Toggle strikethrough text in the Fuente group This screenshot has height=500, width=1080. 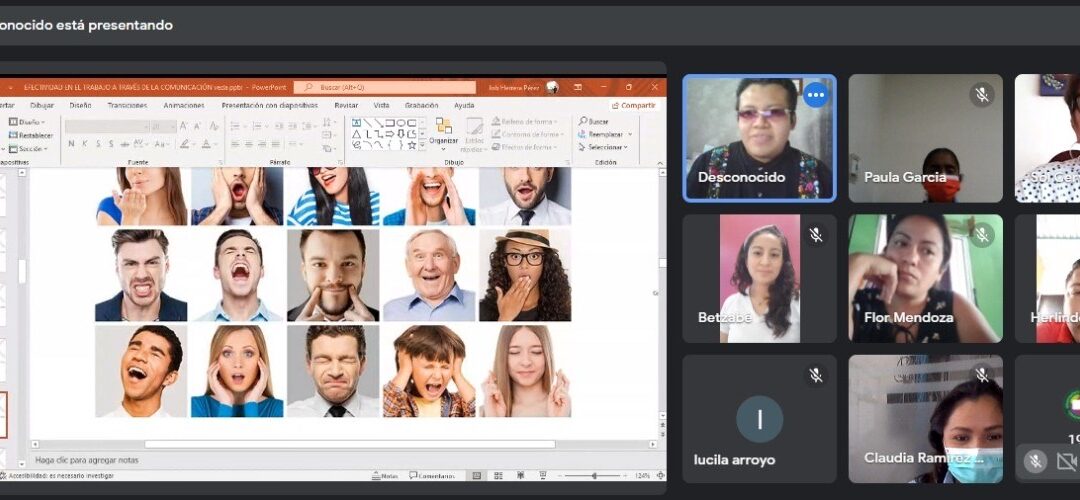(125, 144)
